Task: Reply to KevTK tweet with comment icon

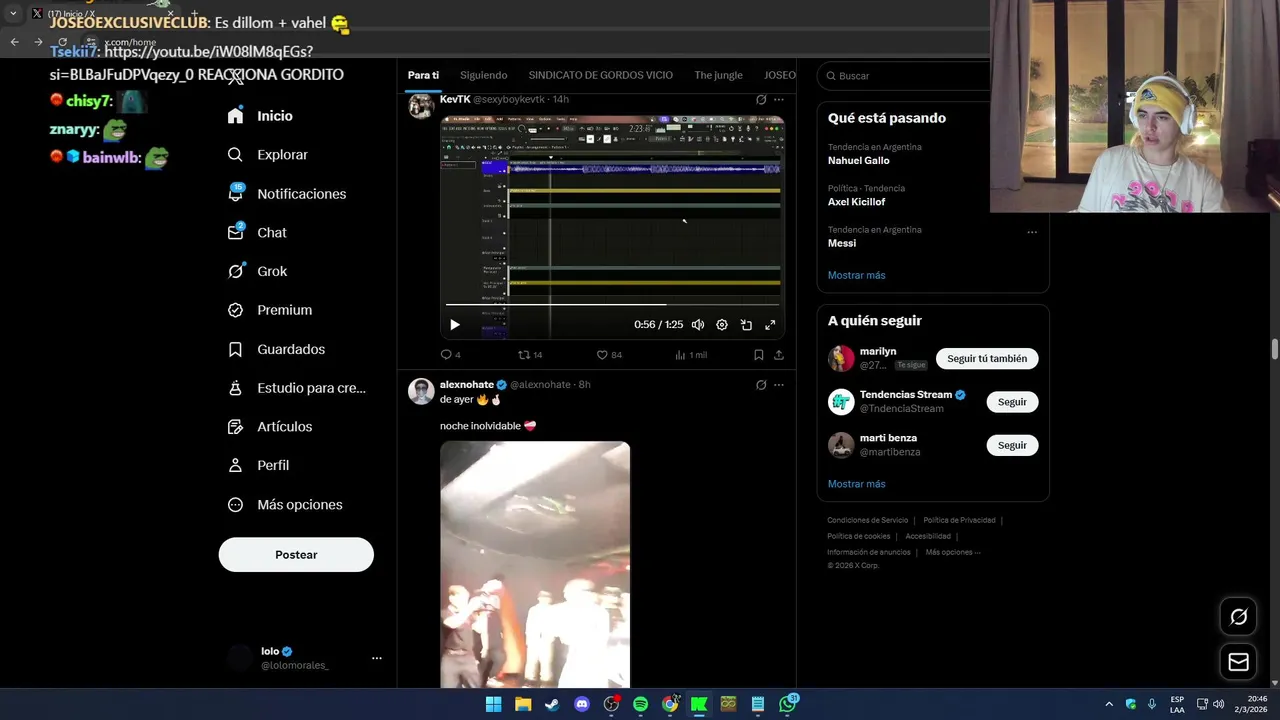Action: (451, 355)
